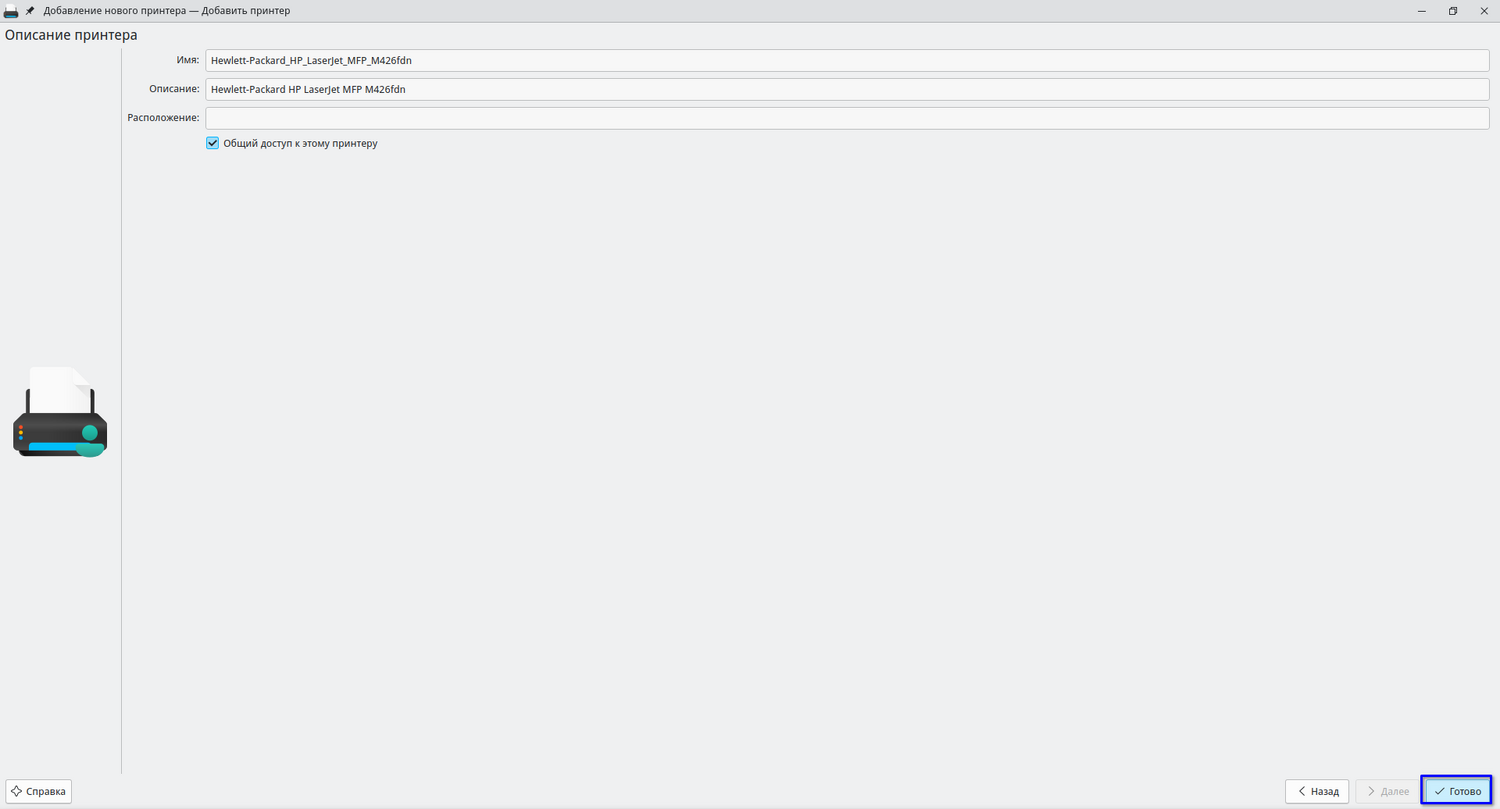Open help with the Справка button
The image size is (1500, 809).
39,791
